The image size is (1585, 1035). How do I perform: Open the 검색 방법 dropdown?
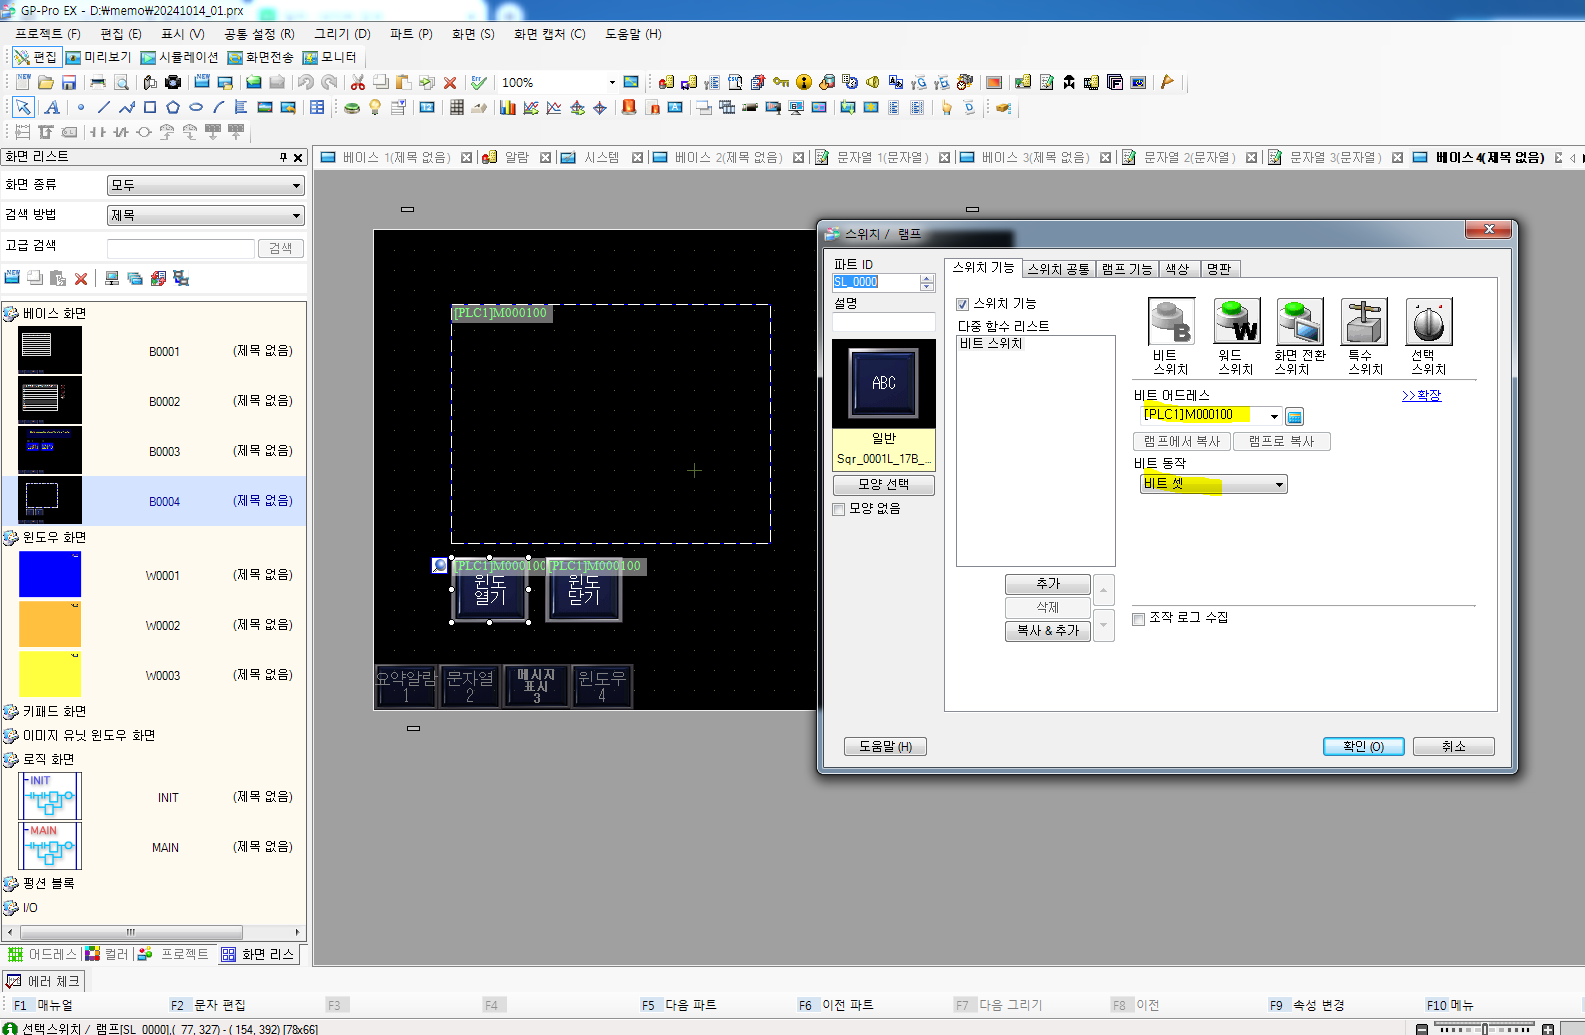click(205, 215)
